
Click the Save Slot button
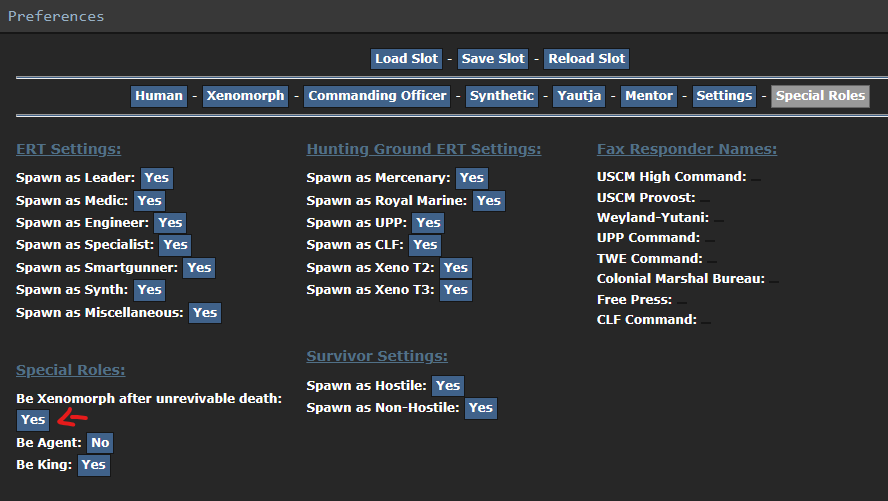(x=492, y=59)
